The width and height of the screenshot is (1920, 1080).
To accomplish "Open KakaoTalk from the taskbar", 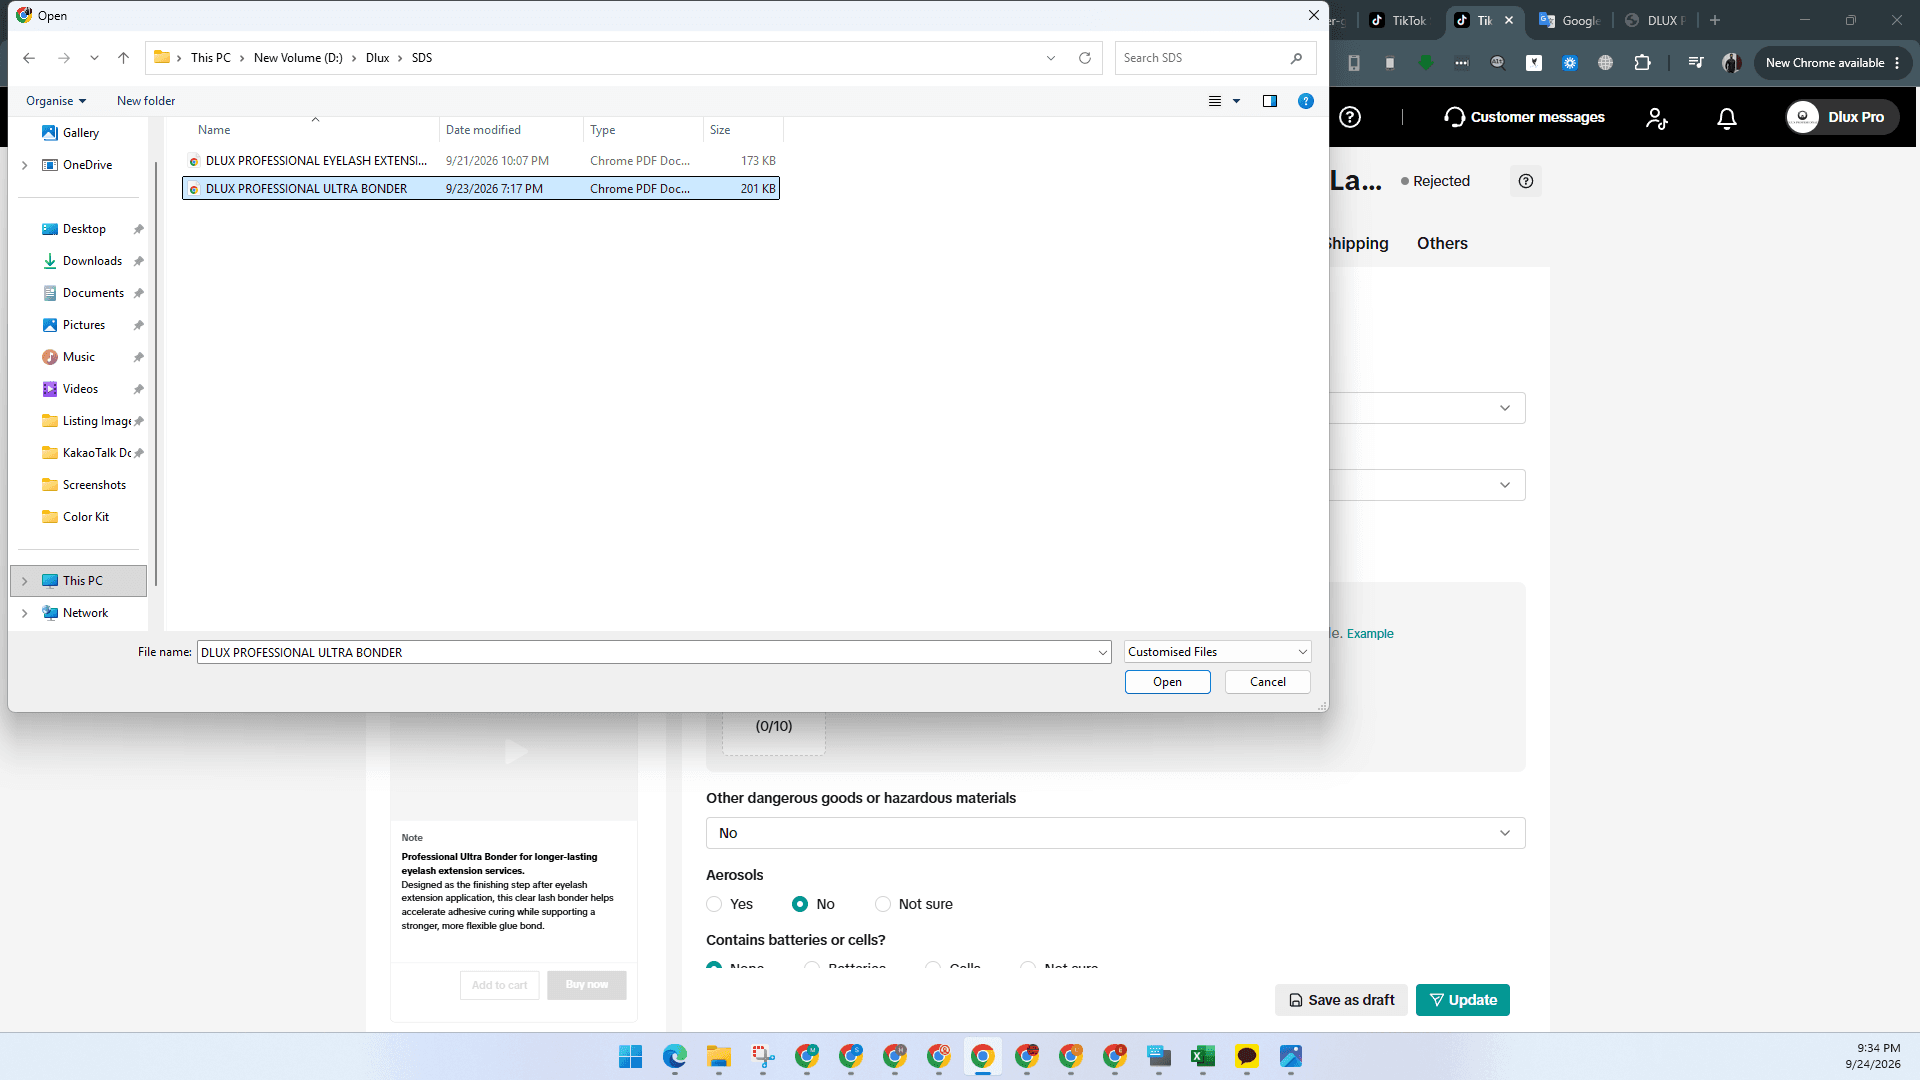I will click(1246, 1056).
